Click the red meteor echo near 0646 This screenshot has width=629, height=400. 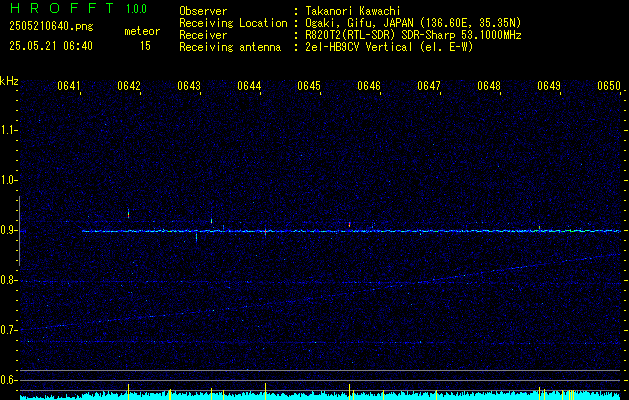[x=349, y=224]
